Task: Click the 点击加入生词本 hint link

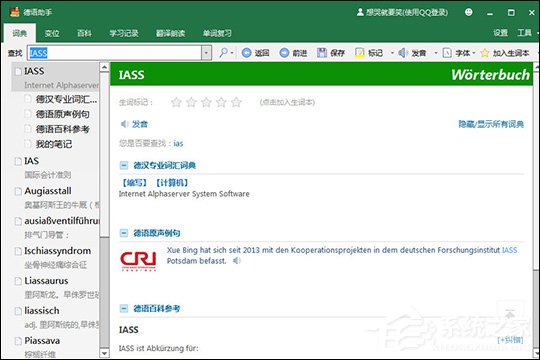Action: 287,102
